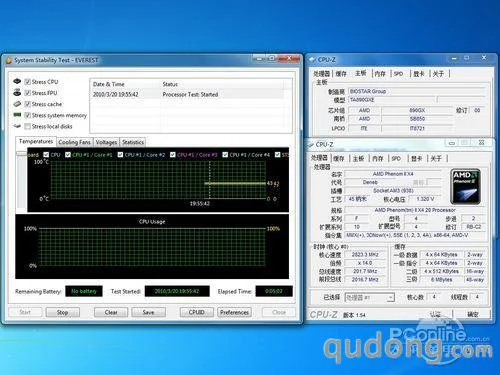500x375 pixels.
Task: Select the 关于 tab in the lower CPU-Z window
Action: pyautogui.click(x=436, y=159)
